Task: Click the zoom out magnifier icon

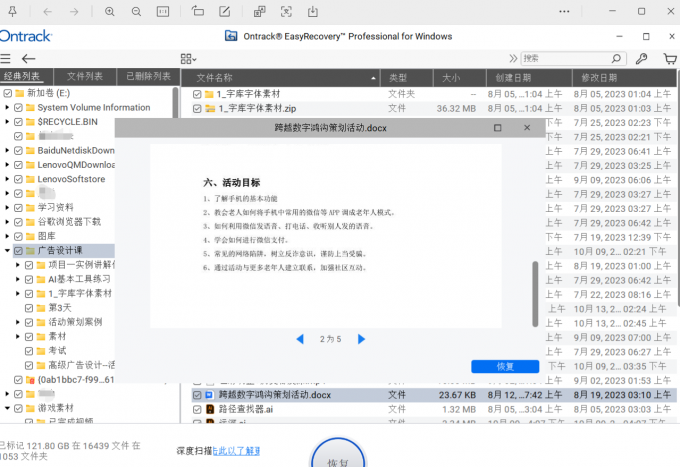Action: (x=136, y=12)
